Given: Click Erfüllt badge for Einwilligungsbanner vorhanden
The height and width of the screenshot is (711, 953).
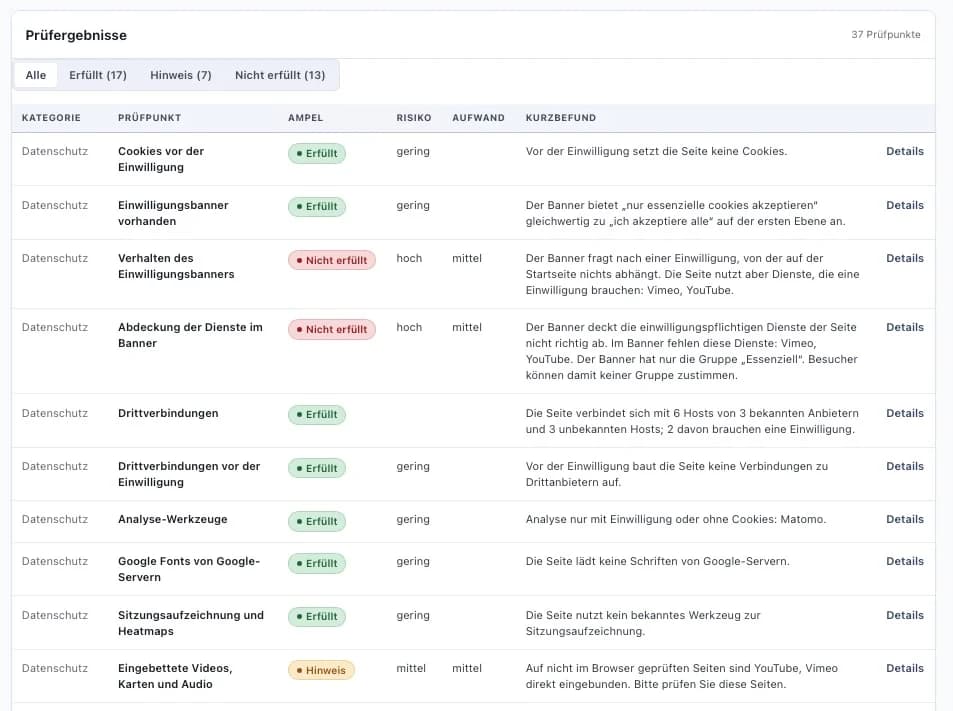Looking at the screenshot, I should [317, 207].
